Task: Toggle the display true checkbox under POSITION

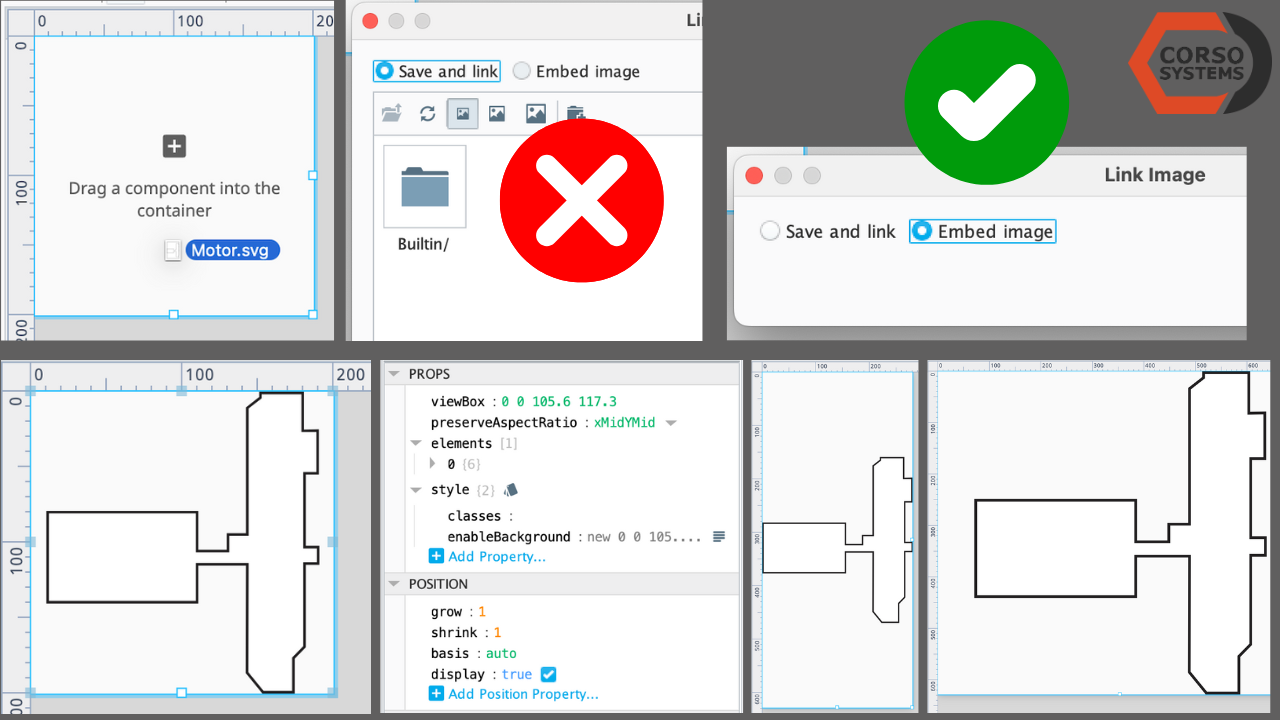Action: 548,674
